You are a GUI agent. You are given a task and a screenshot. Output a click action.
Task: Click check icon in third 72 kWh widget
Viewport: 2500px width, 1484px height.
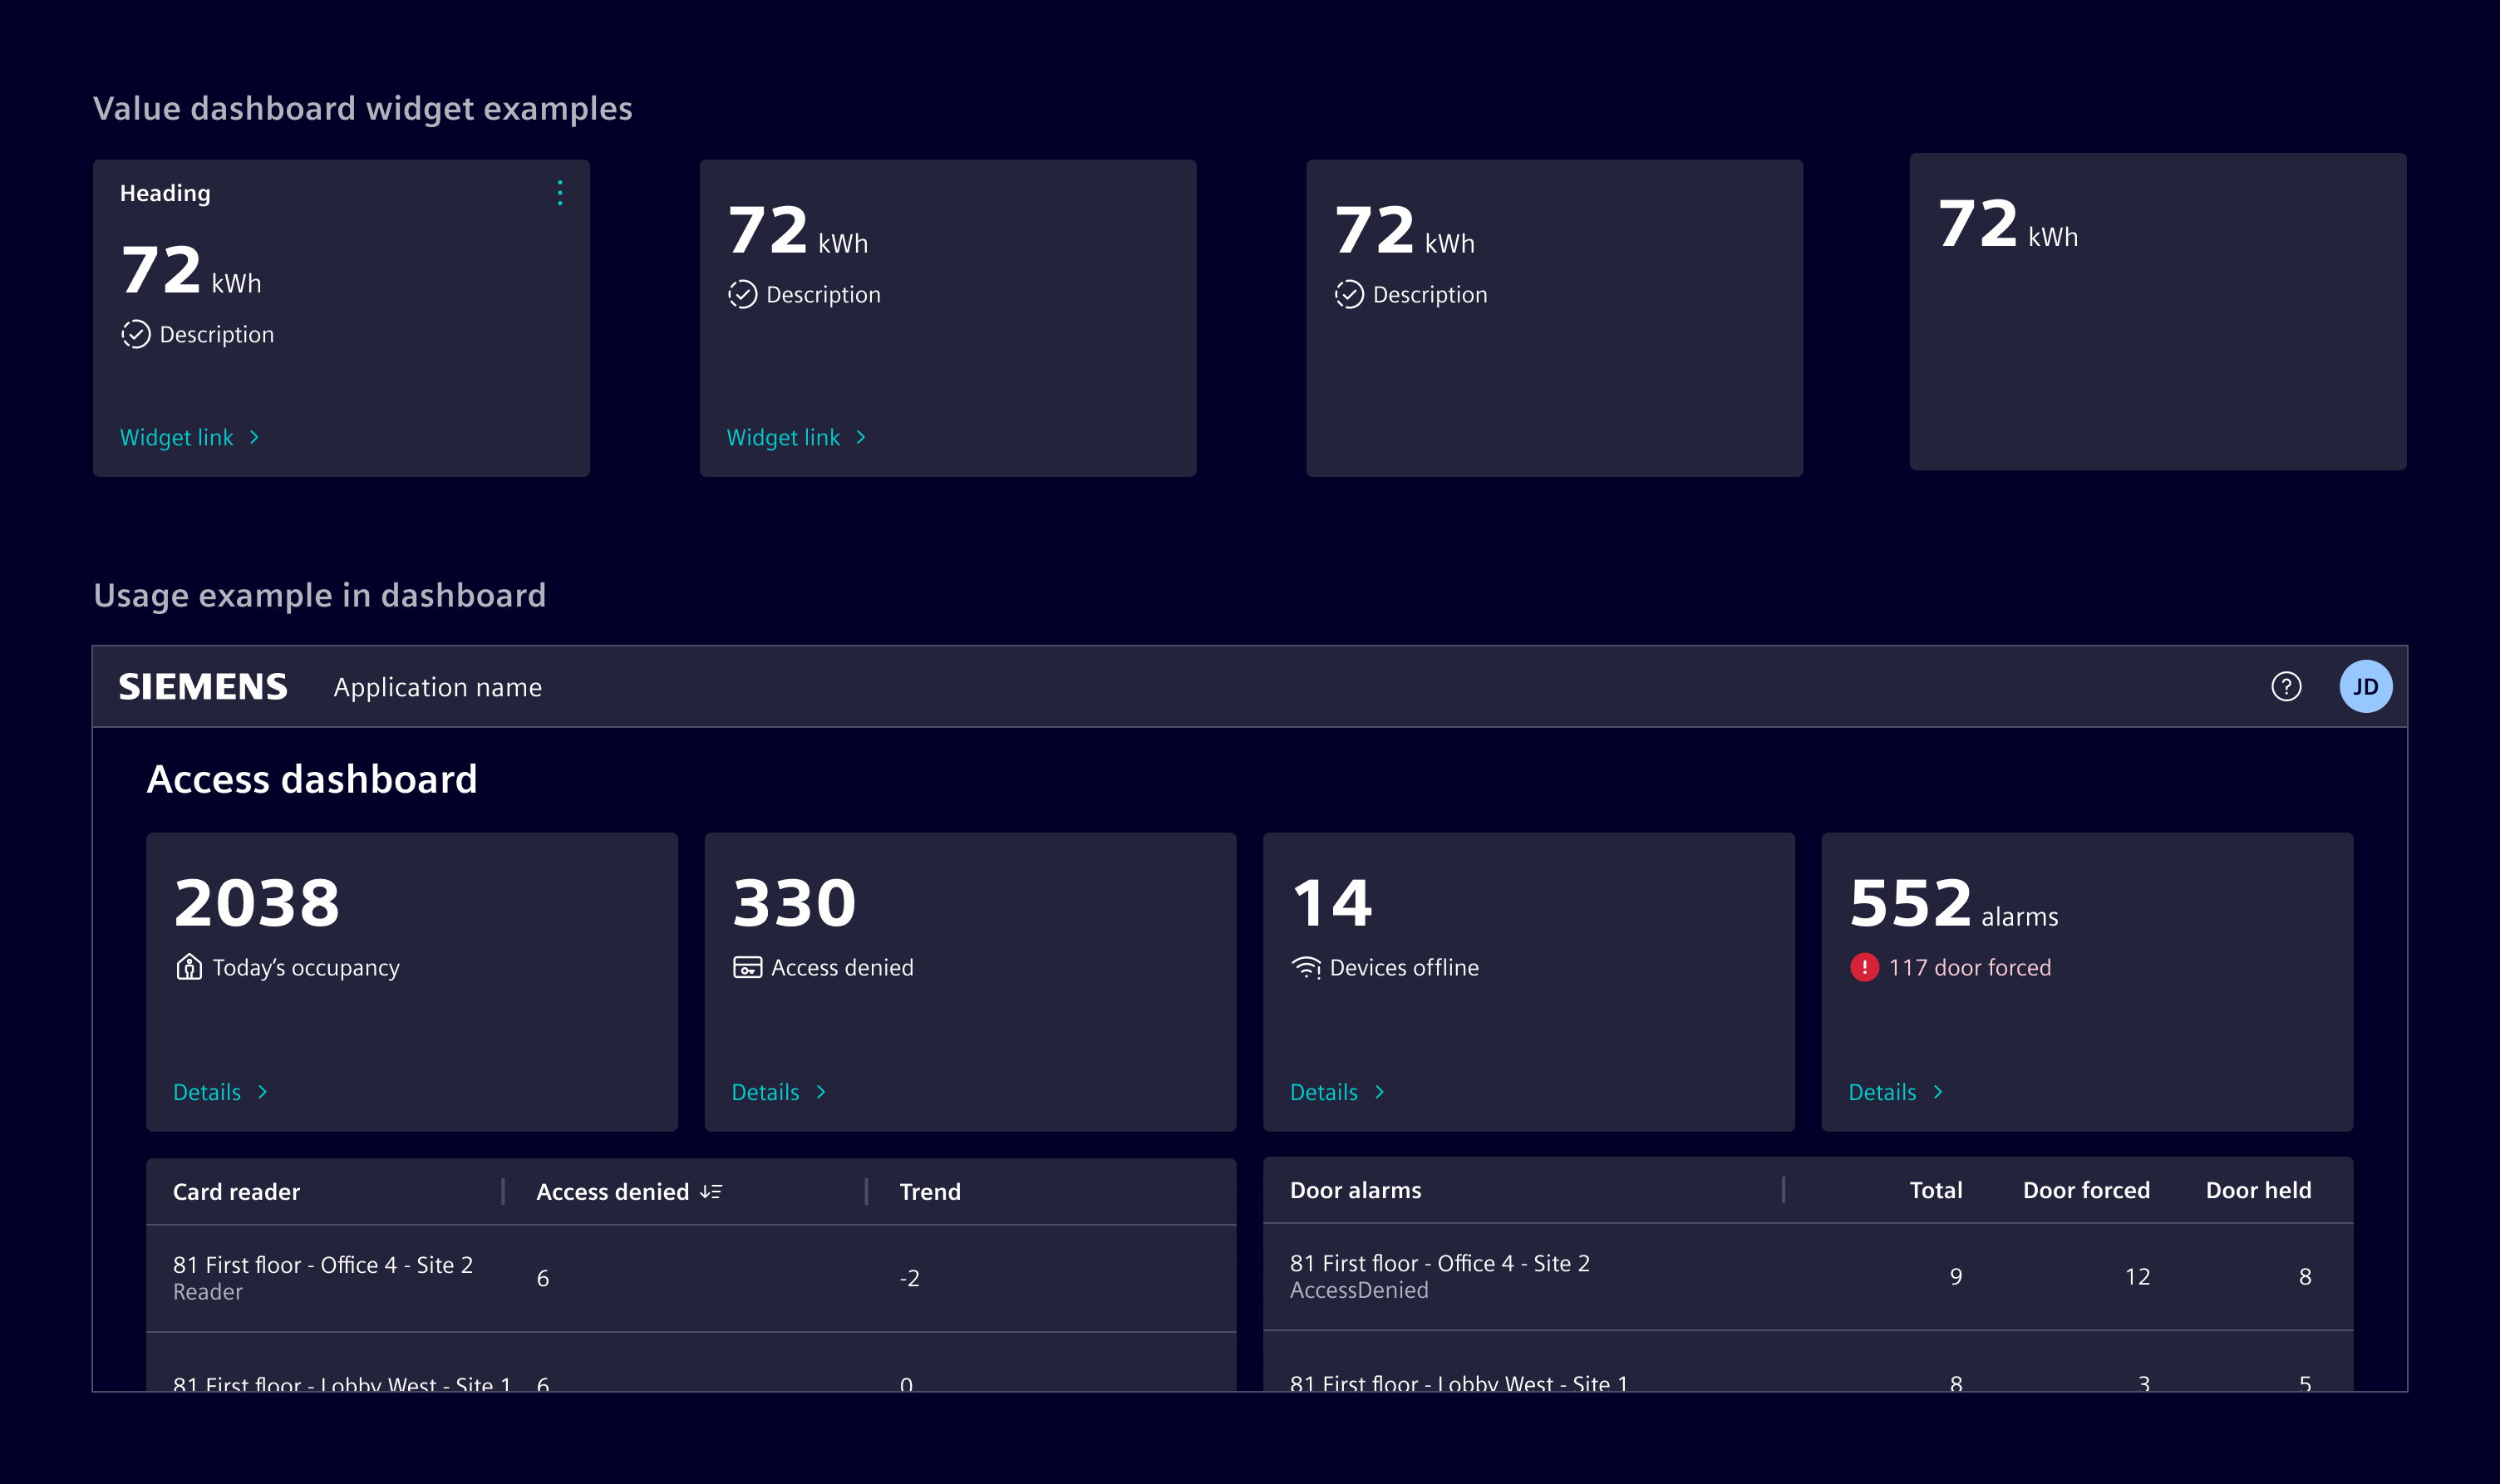[x=1349, y=294]
